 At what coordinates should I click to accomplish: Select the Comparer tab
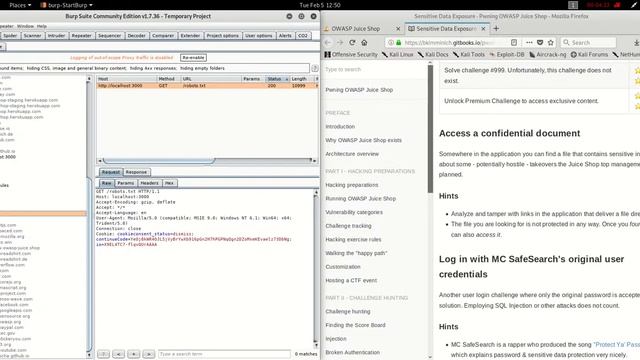click(x=163, y=36)
